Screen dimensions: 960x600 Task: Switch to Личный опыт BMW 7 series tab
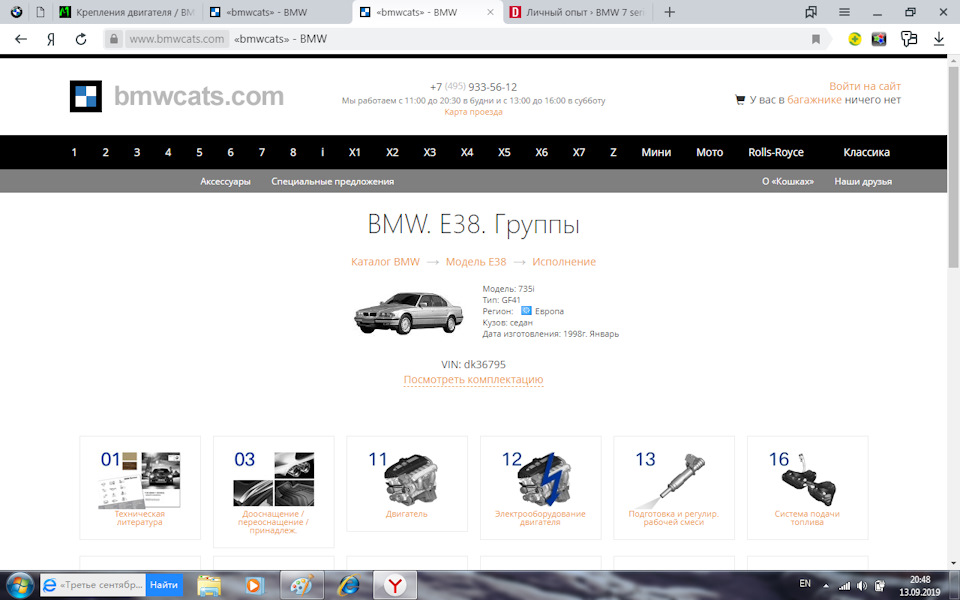[x=578, y=12]
